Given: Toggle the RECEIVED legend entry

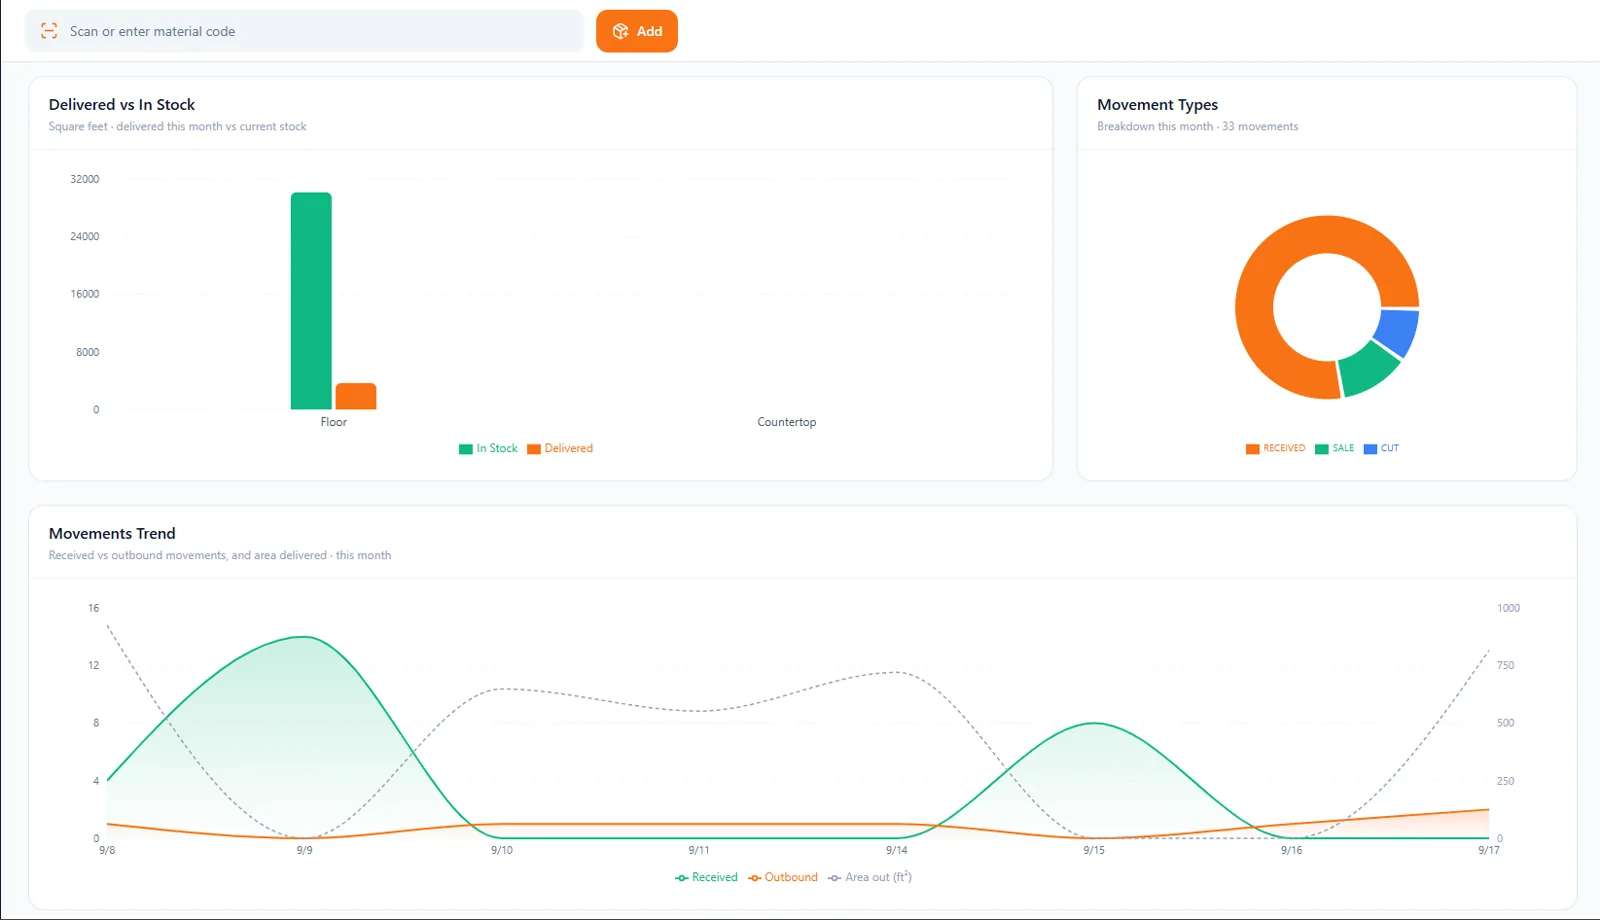Looking at the screenshot, I should click(1275, 448).
